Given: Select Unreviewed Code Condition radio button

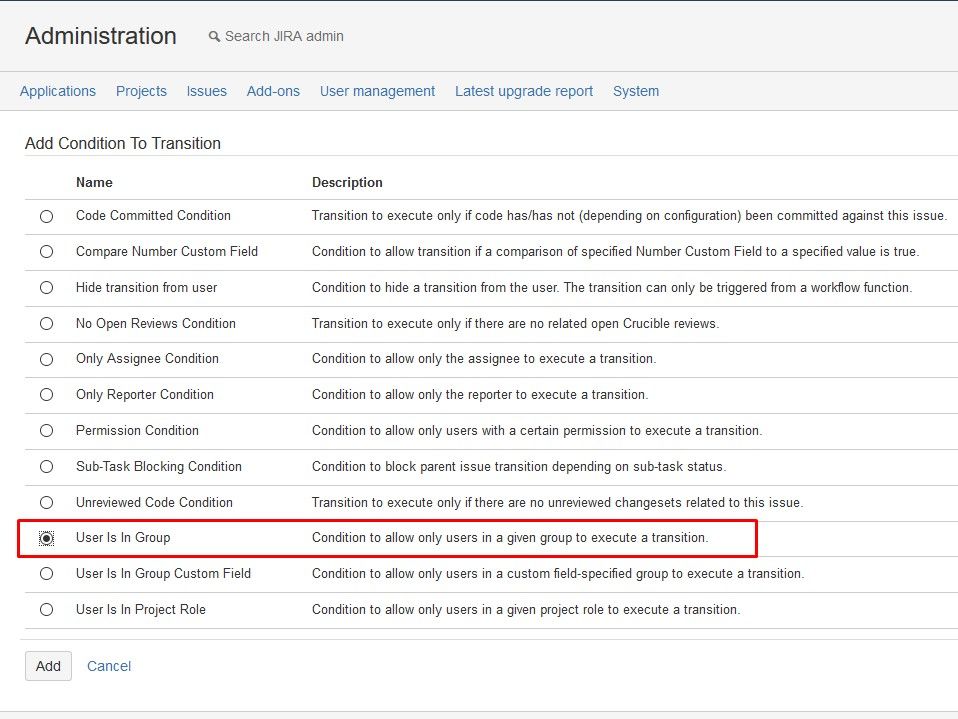Looking at the screenshot, I should pyautogui.click(x=46, y=503).
